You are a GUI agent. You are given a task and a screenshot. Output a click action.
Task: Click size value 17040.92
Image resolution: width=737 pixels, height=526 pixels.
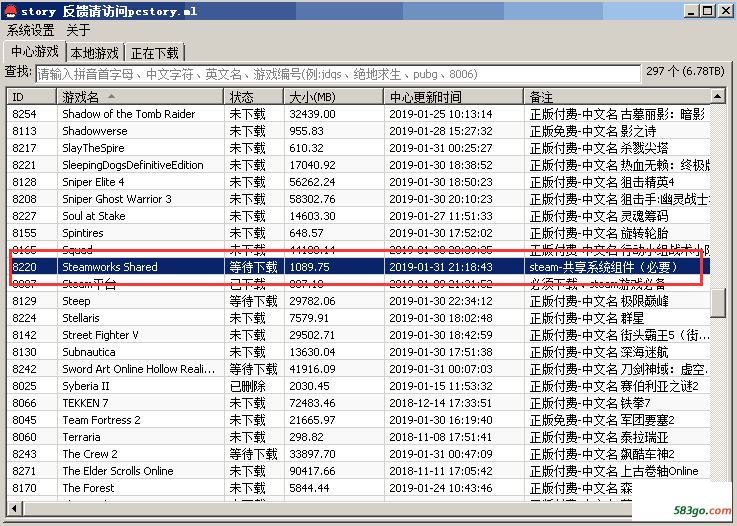[x=312, y=165]
